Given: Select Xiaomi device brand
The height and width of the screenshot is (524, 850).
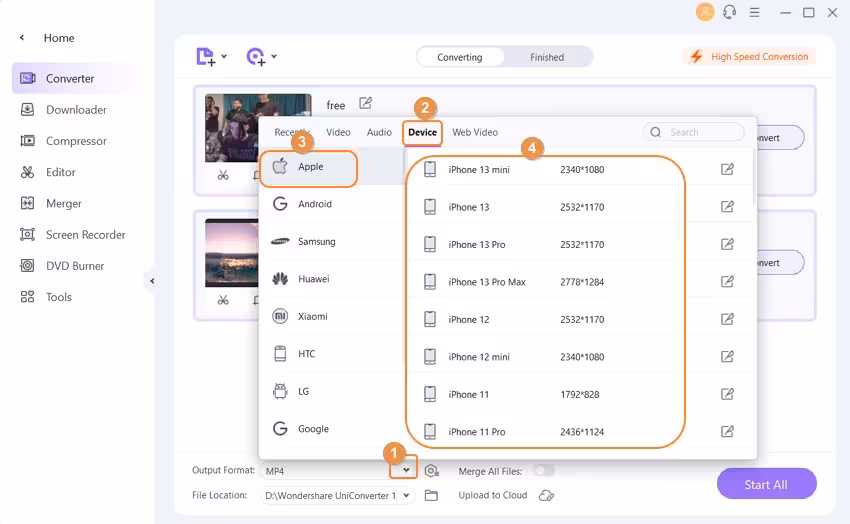Looking at the screenshot, I should coord(332,316).
